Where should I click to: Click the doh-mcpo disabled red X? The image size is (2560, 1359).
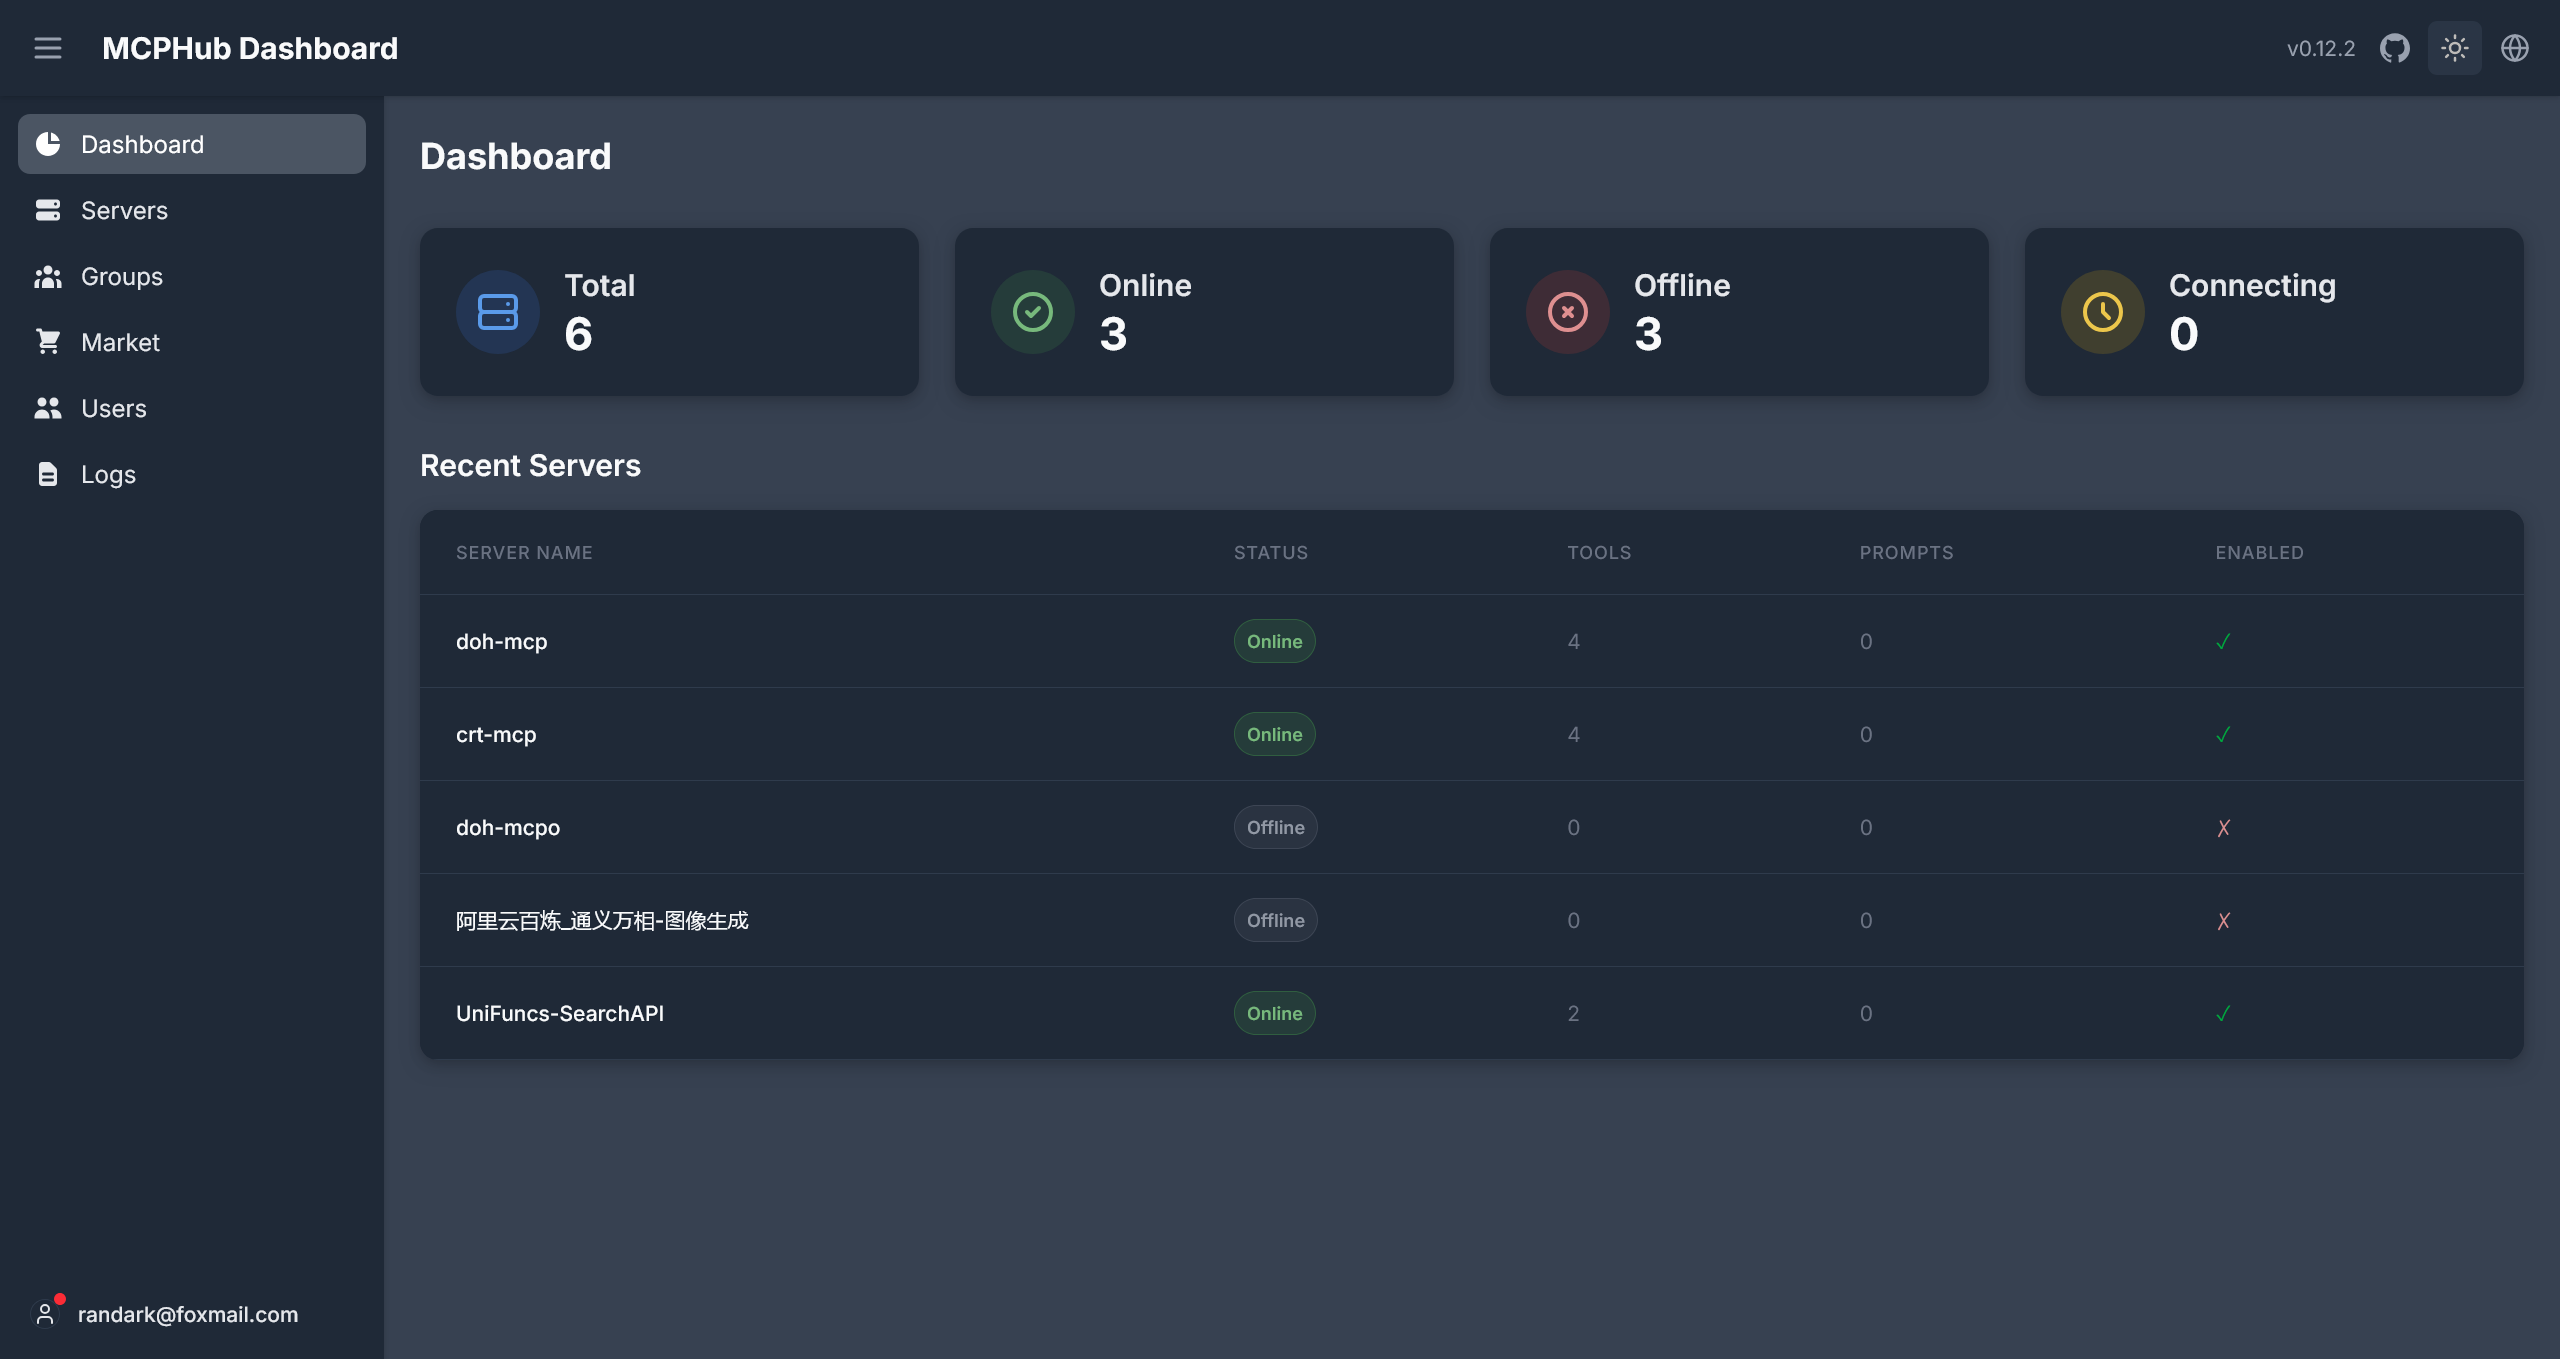pyautogui.click(x=2223, y=828)
